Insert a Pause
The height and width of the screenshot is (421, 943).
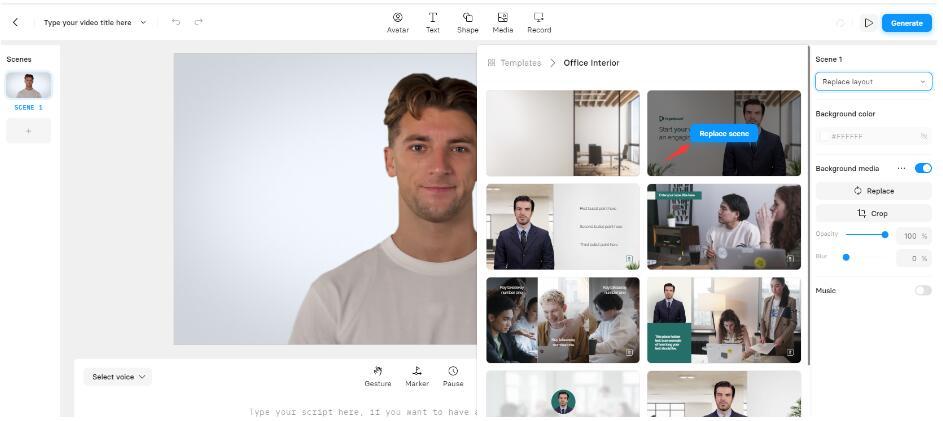(x=453, y=376)
